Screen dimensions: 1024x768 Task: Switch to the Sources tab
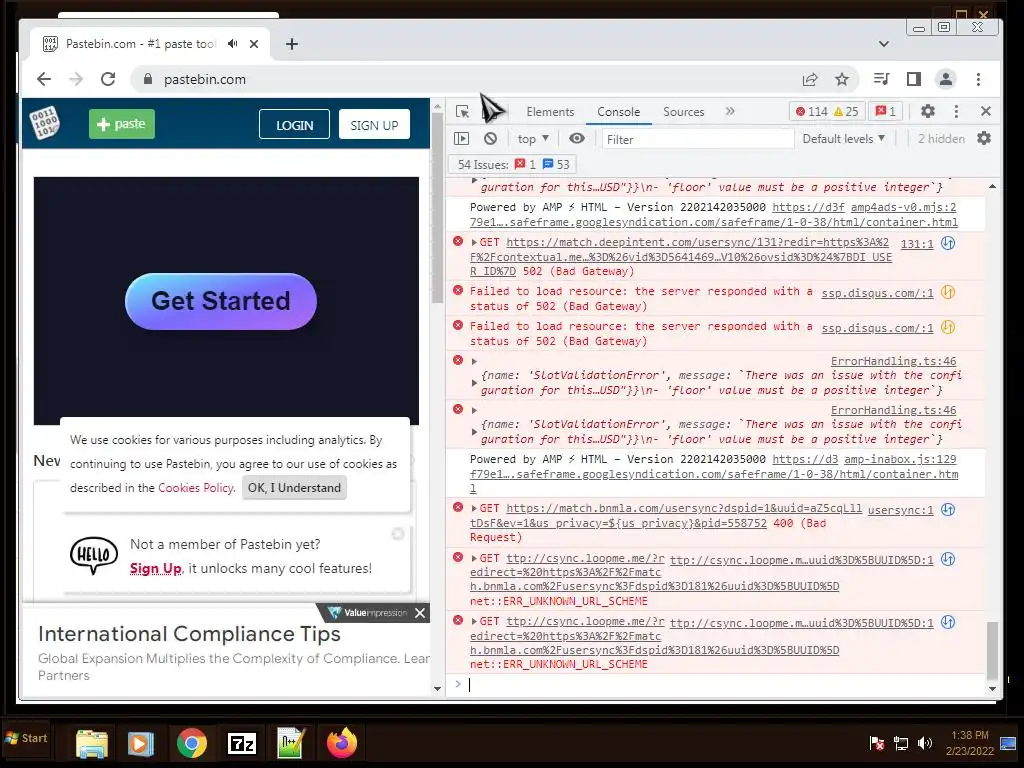[x=684, y=112]
